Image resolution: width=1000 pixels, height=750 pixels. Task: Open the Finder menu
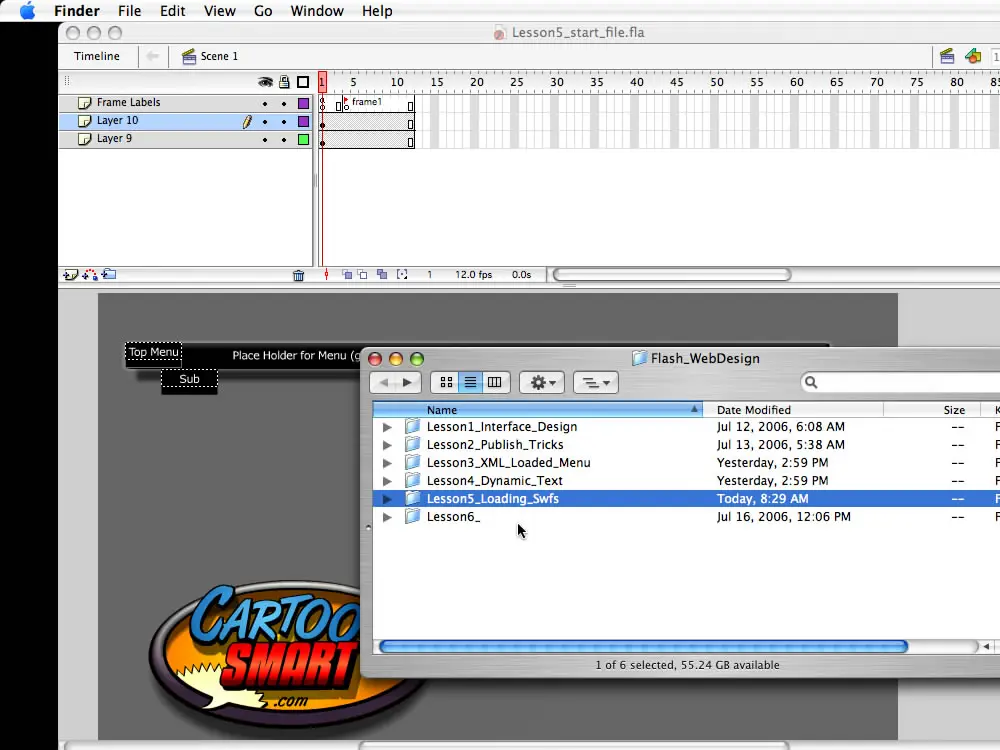[77, 11]
